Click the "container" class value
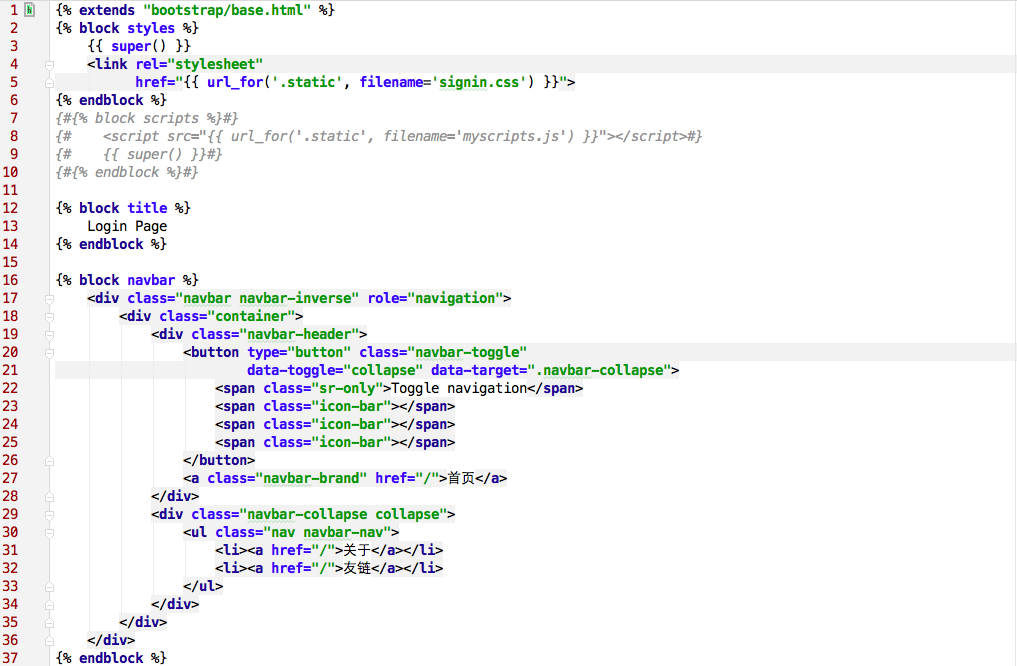 [x=251, y=316]
